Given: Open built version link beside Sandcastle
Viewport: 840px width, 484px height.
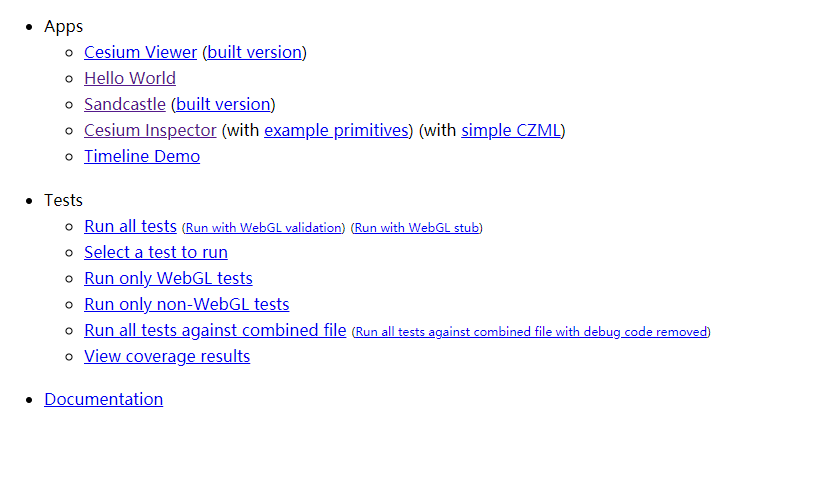Looking at the screenshot, I should 223,104.
